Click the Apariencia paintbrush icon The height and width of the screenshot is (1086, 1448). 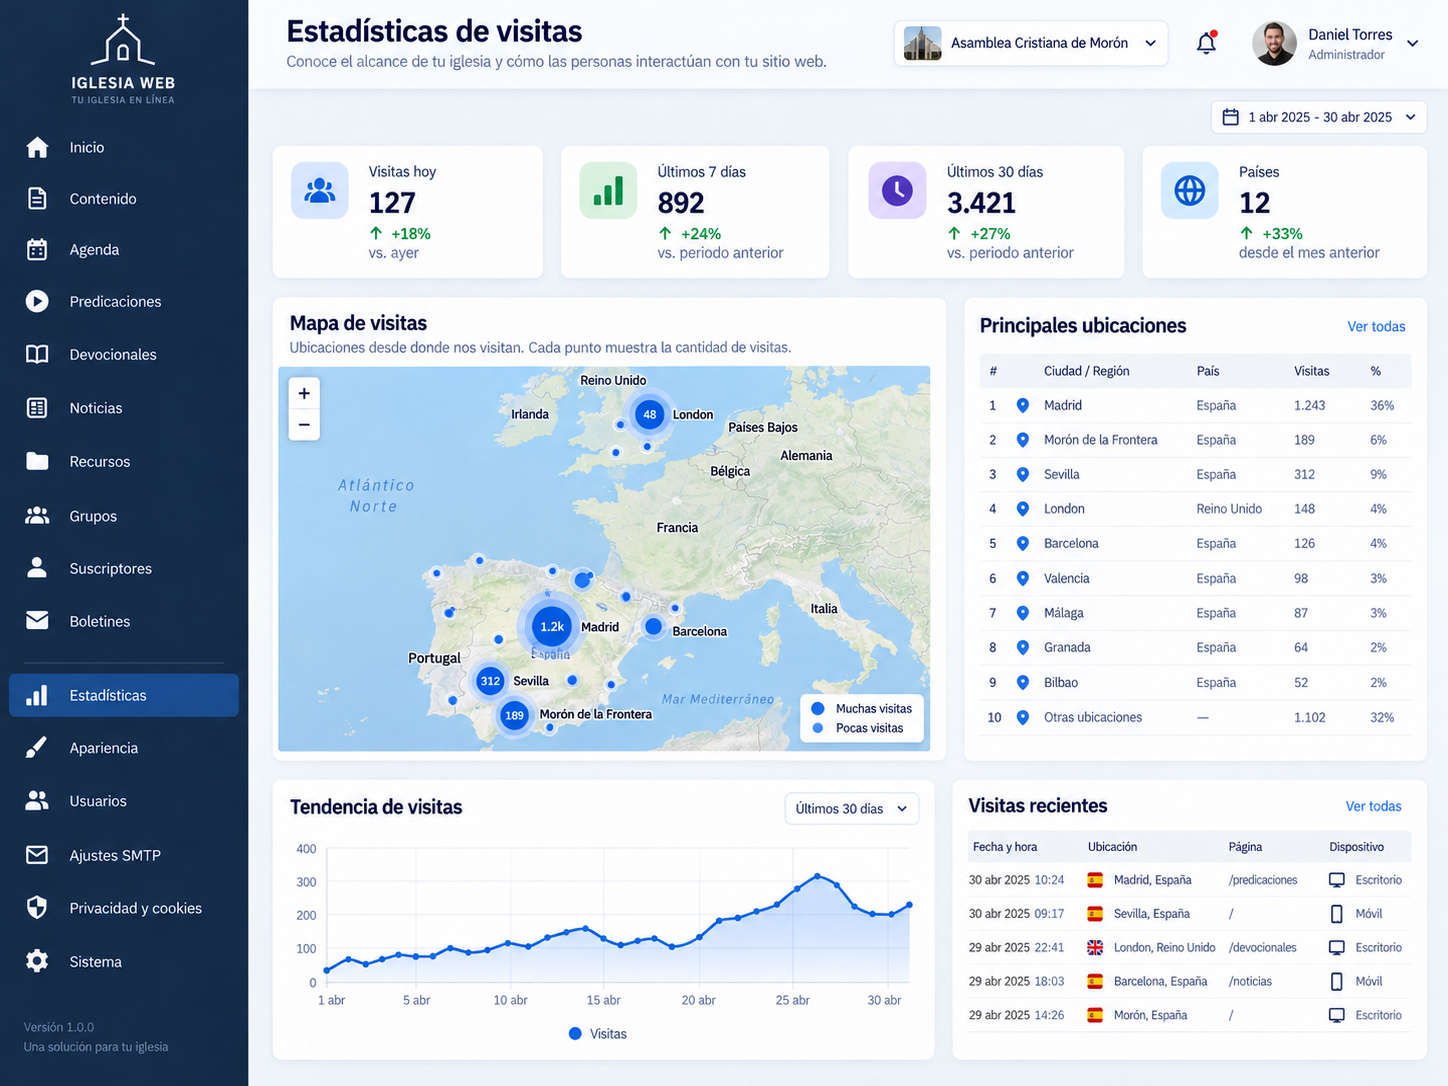[37, 747]
